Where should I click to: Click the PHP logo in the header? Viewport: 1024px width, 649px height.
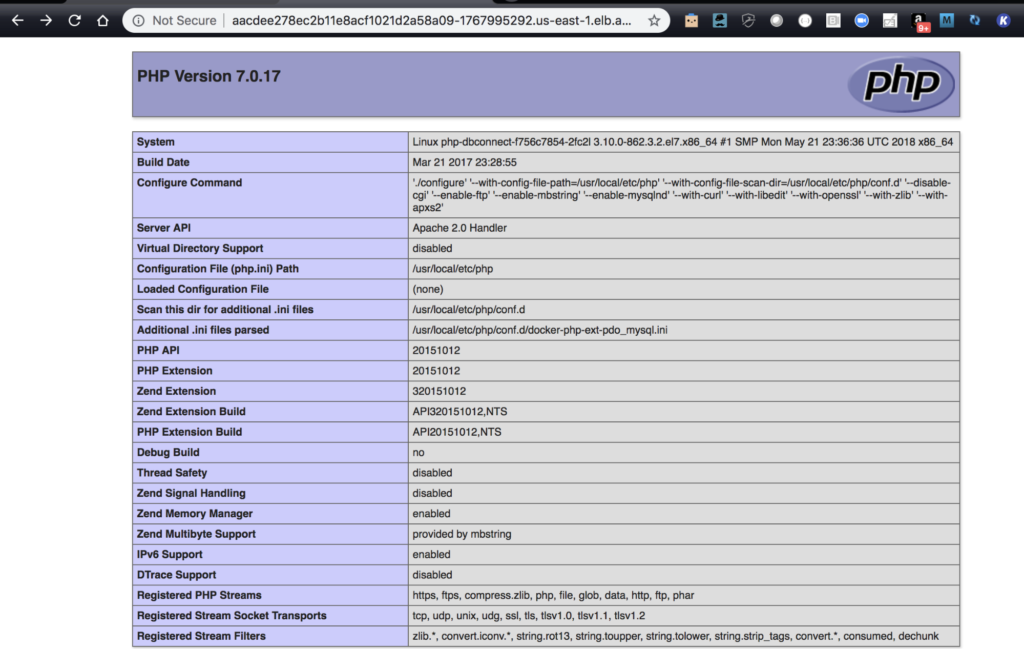(x=901, y=84)
